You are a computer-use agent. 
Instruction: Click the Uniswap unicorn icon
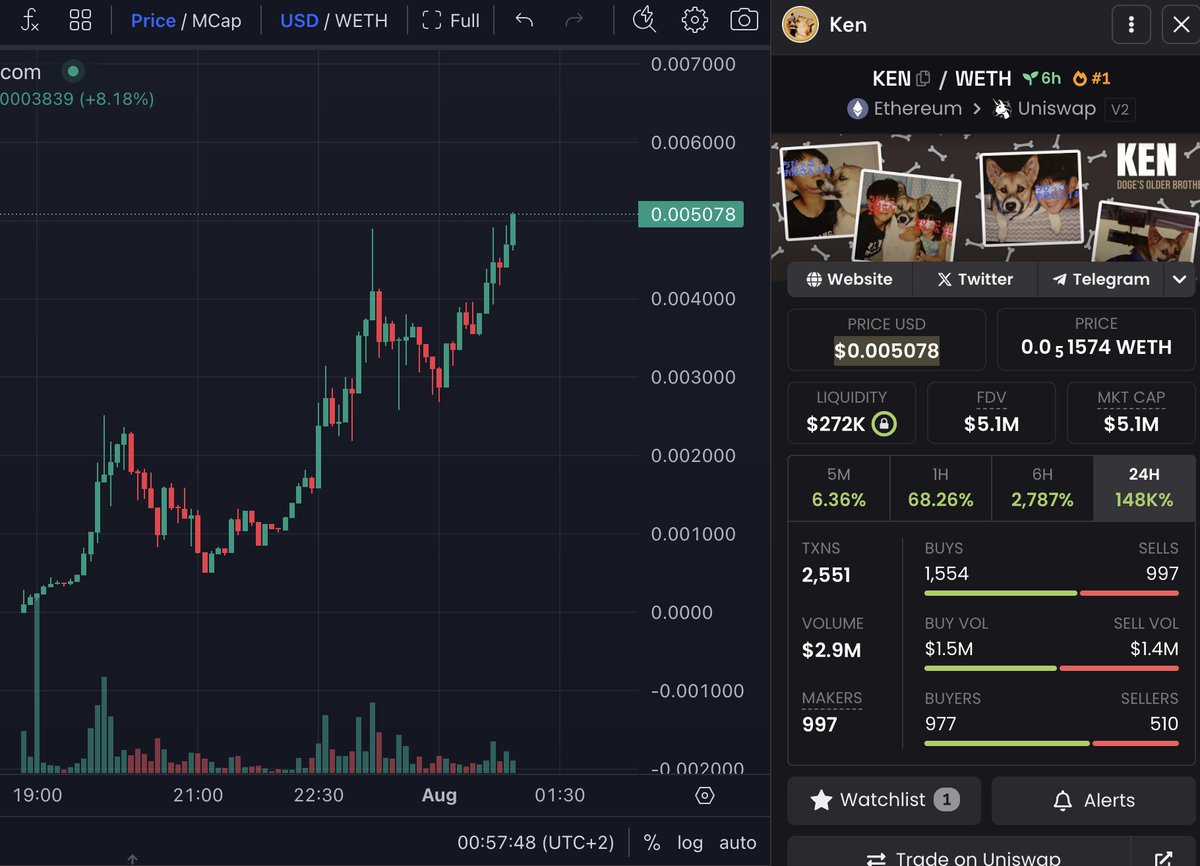[1002, 109]
